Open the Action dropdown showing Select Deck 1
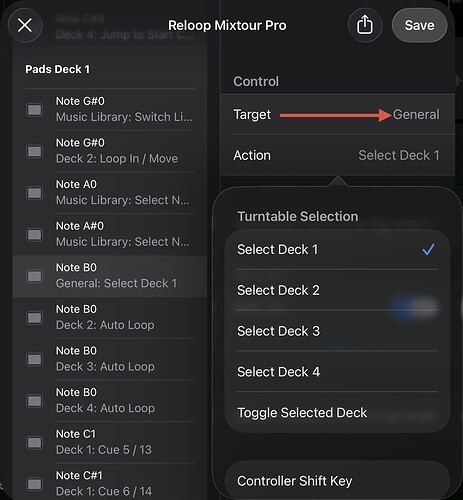Viewport: 463px width, 500px height. coord(337,155)
